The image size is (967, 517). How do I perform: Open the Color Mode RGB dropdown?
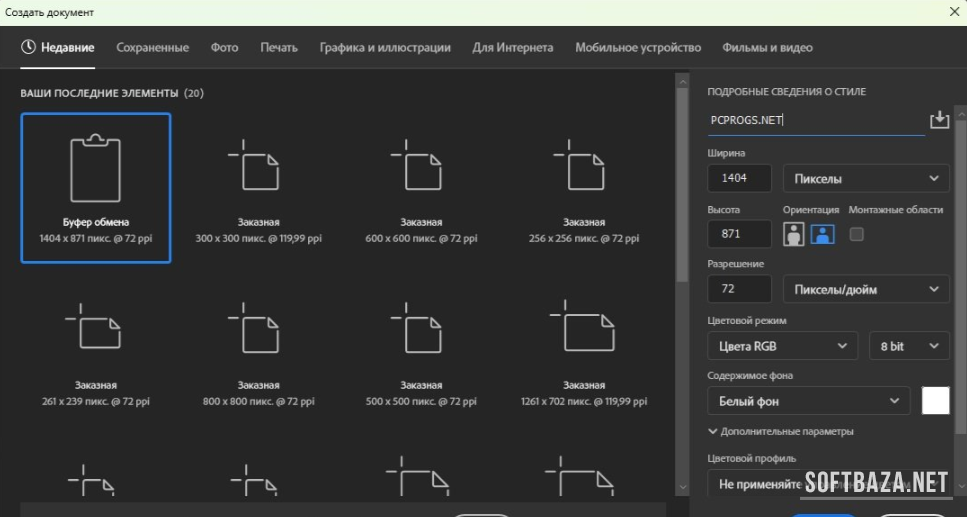pyautogui.click(x=782, y=346)
